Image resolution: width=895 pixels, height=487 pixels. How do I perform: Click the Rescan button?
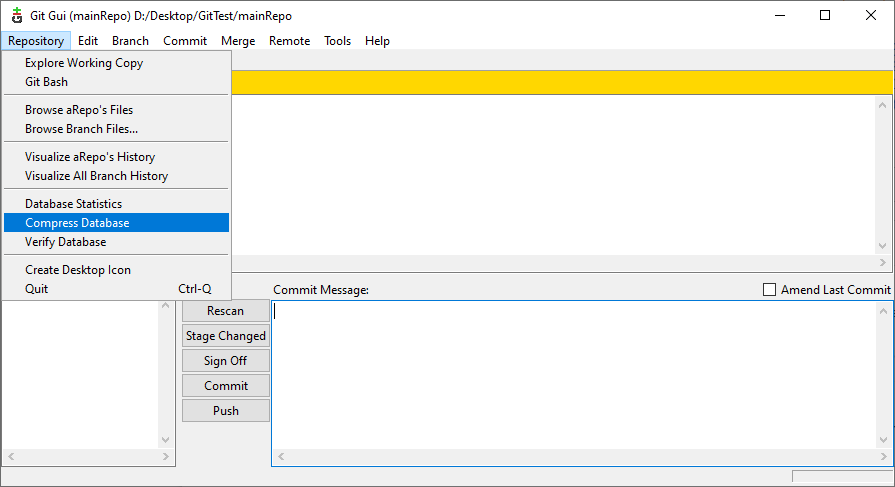click(x=225, y=311)
